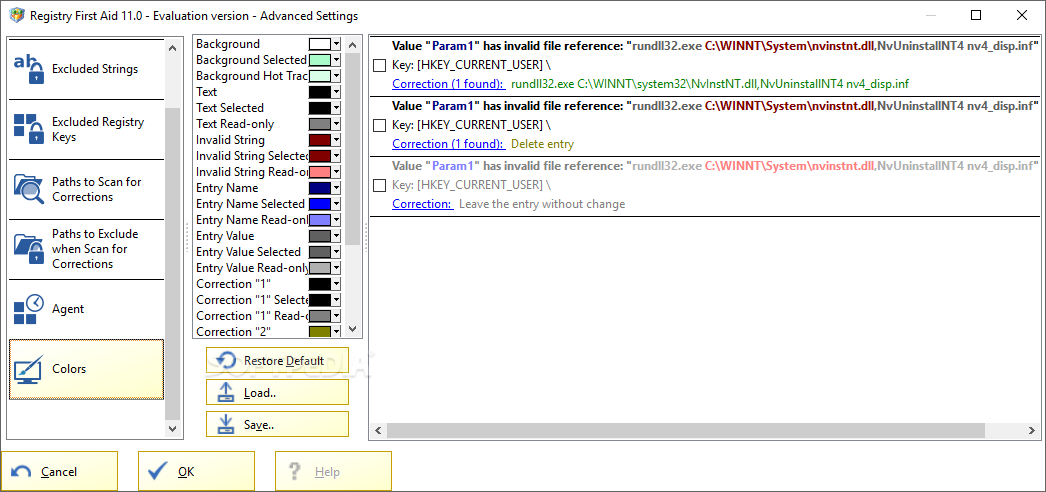Screen dimensions: 1046x492
Task: Open the Background color dropdown arrow
Action: click(336, 44)
